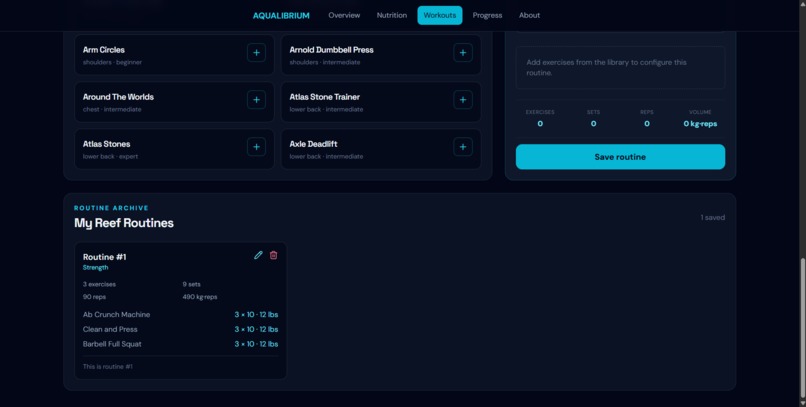Image resolution: width=806 pixels, height=407 pixels.
Task: Delete Routine #1 with trash icon
Action: tap(273, 255)
